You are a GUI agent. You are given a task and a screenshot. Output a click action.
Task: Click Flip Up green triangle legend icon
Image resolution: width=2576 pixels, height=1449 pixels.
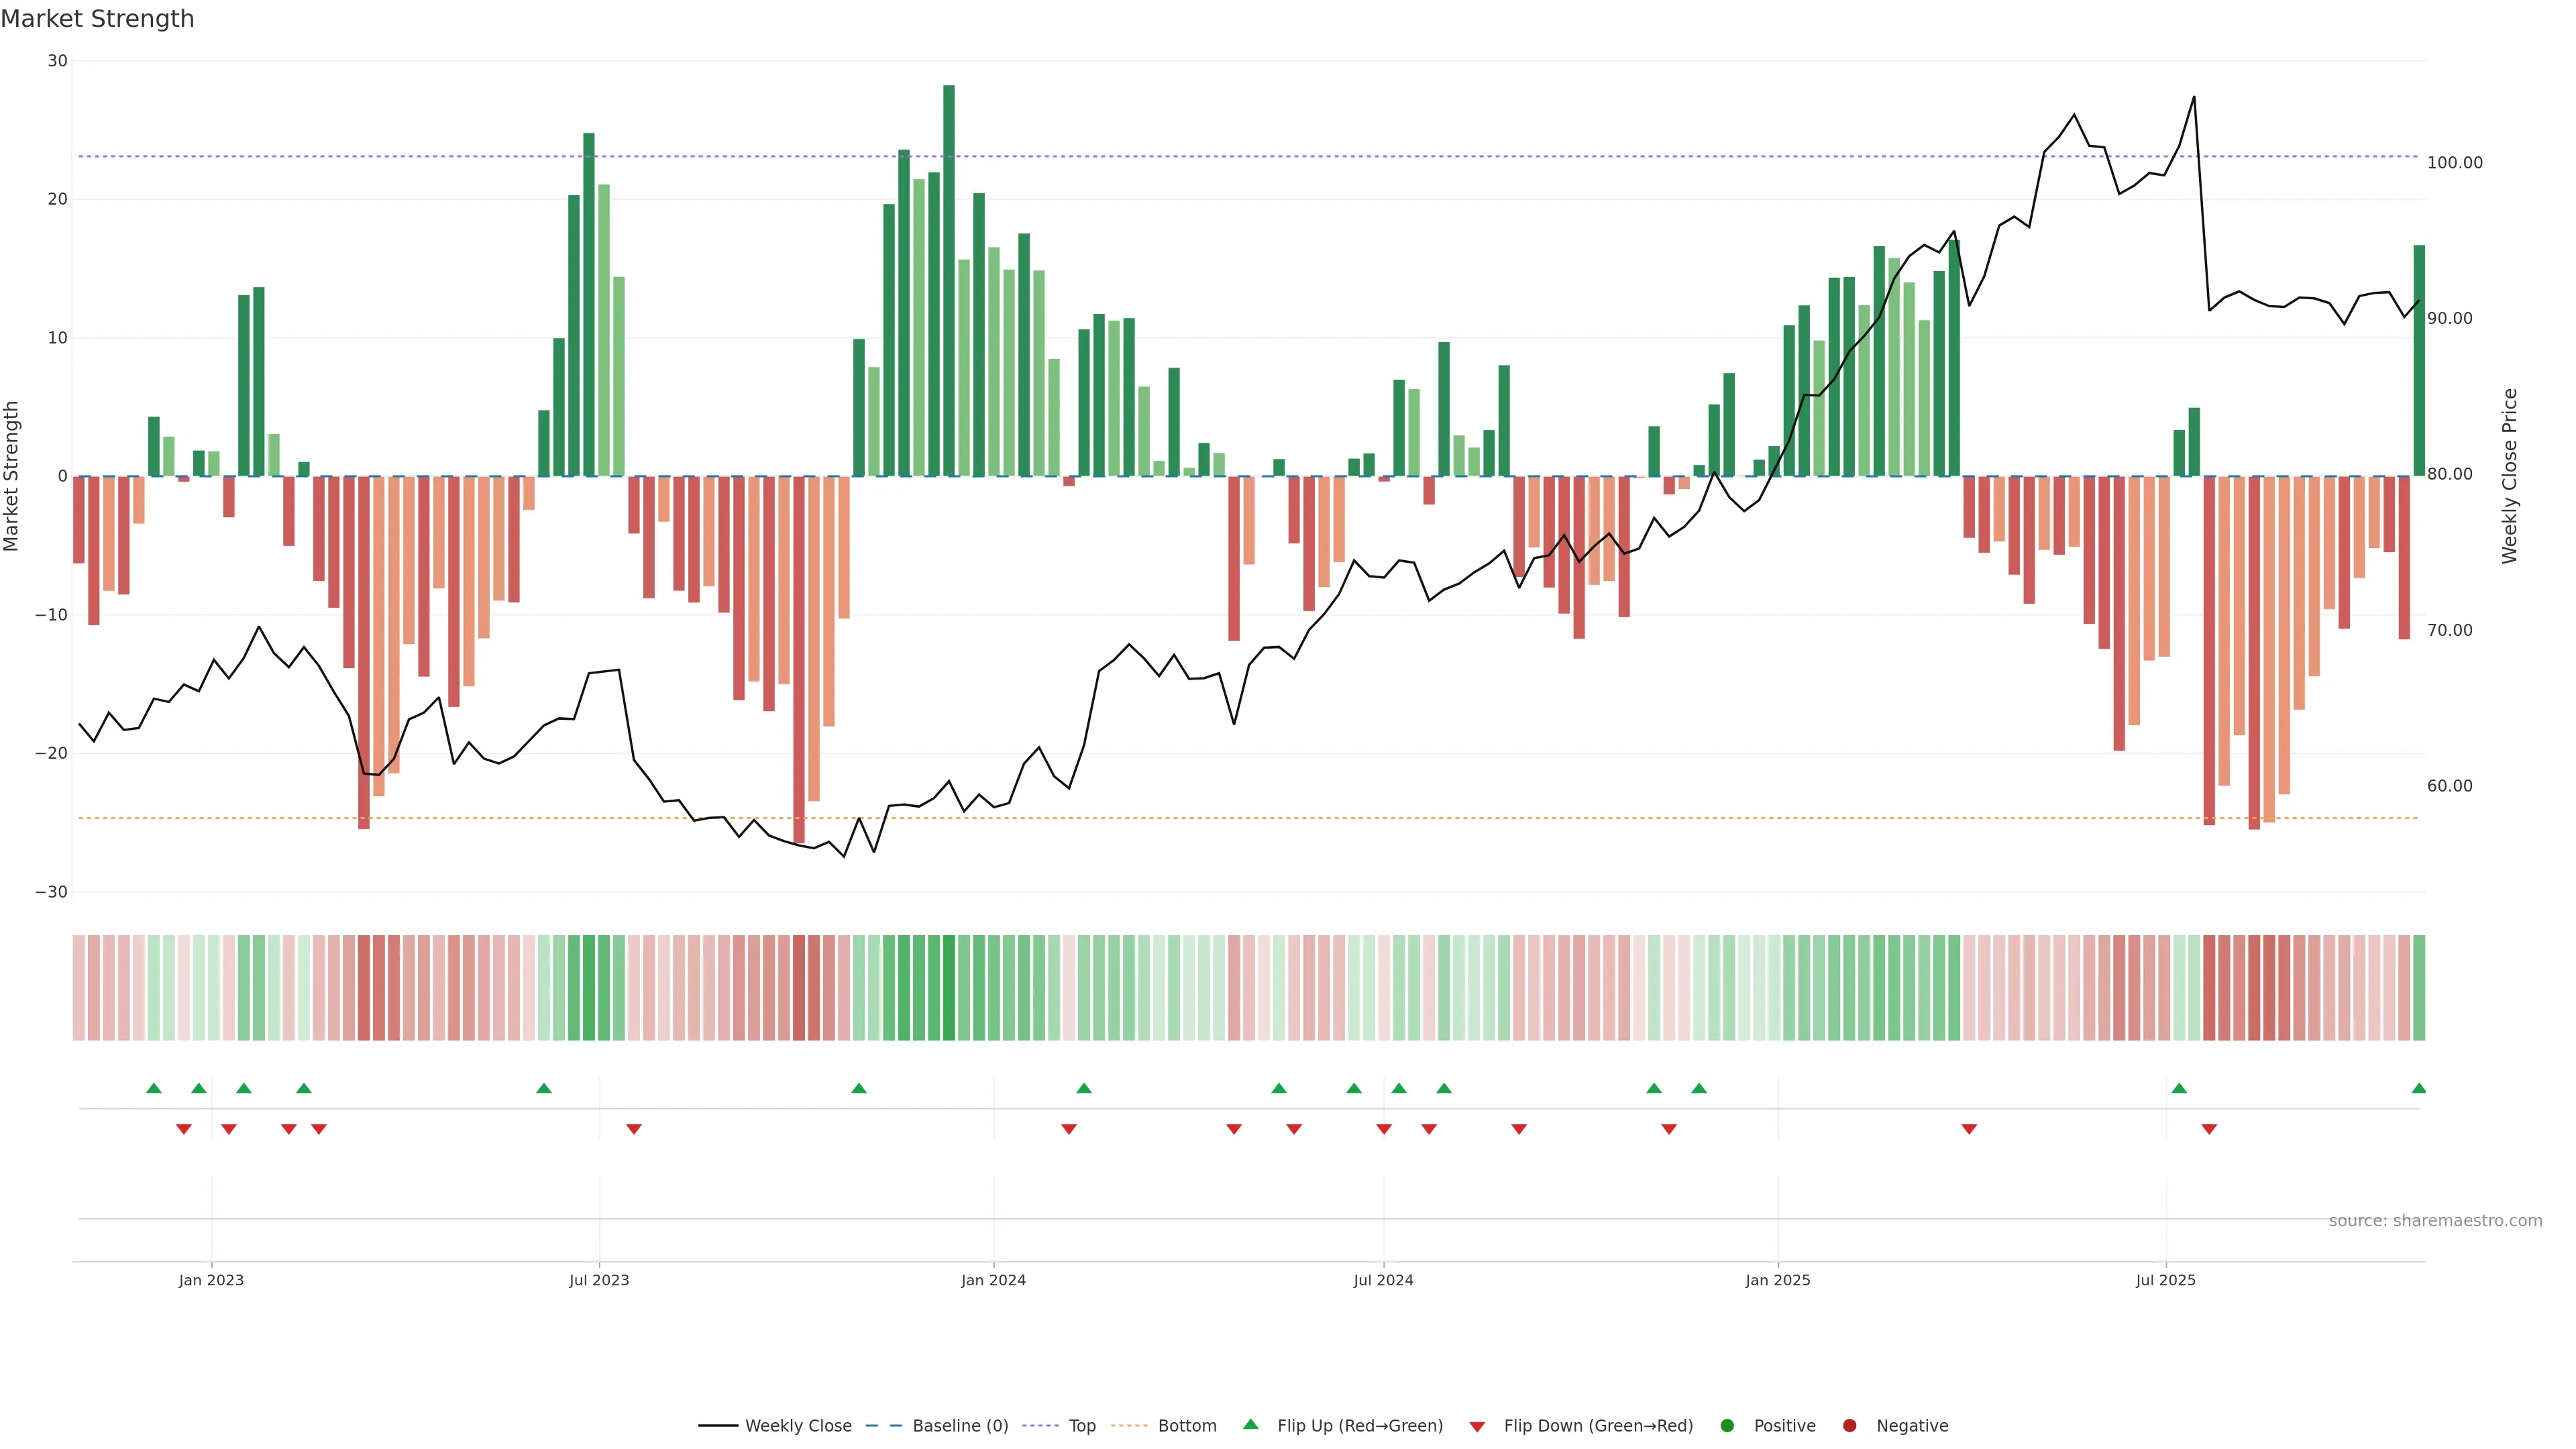click(x=1250, y=1424)
